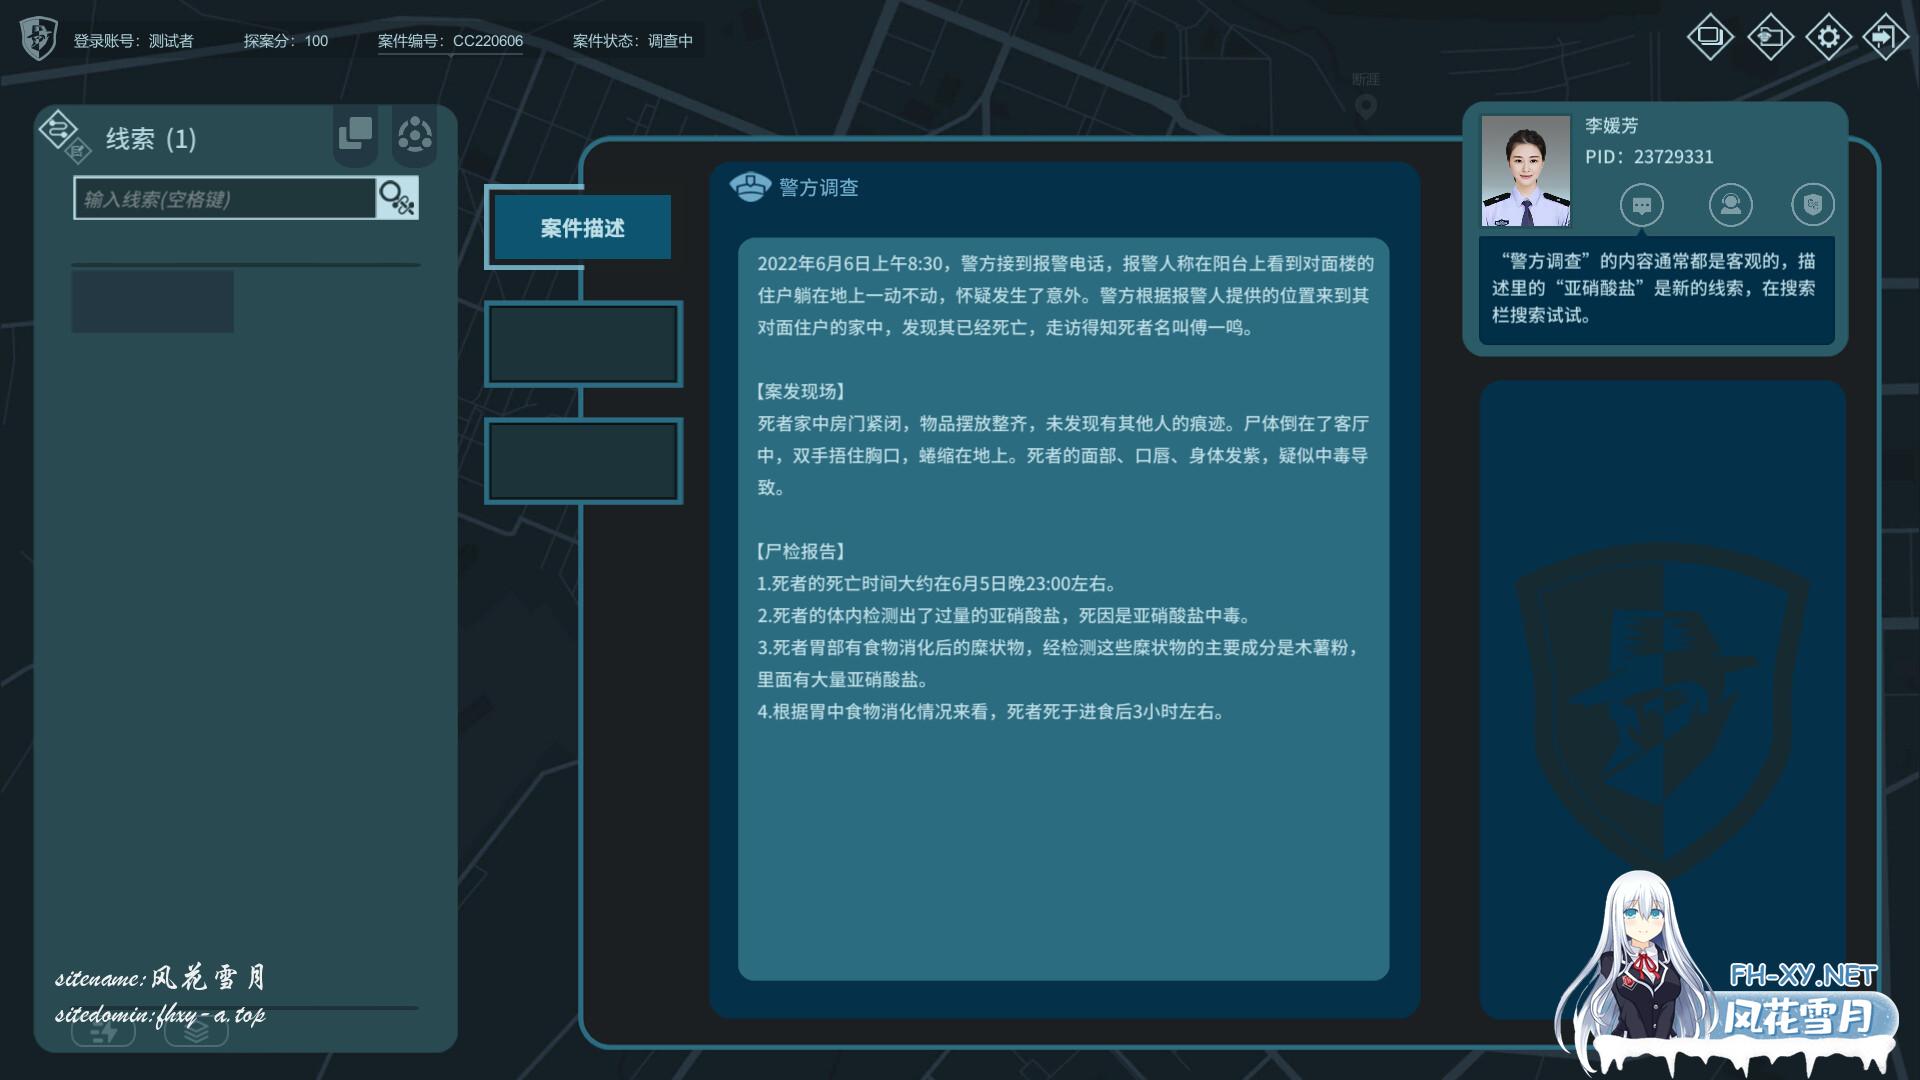The width and height of the screenshot is (1920, 1080).
Task: Open the card gallery icon at top right
Action: tap(1710, 37)
